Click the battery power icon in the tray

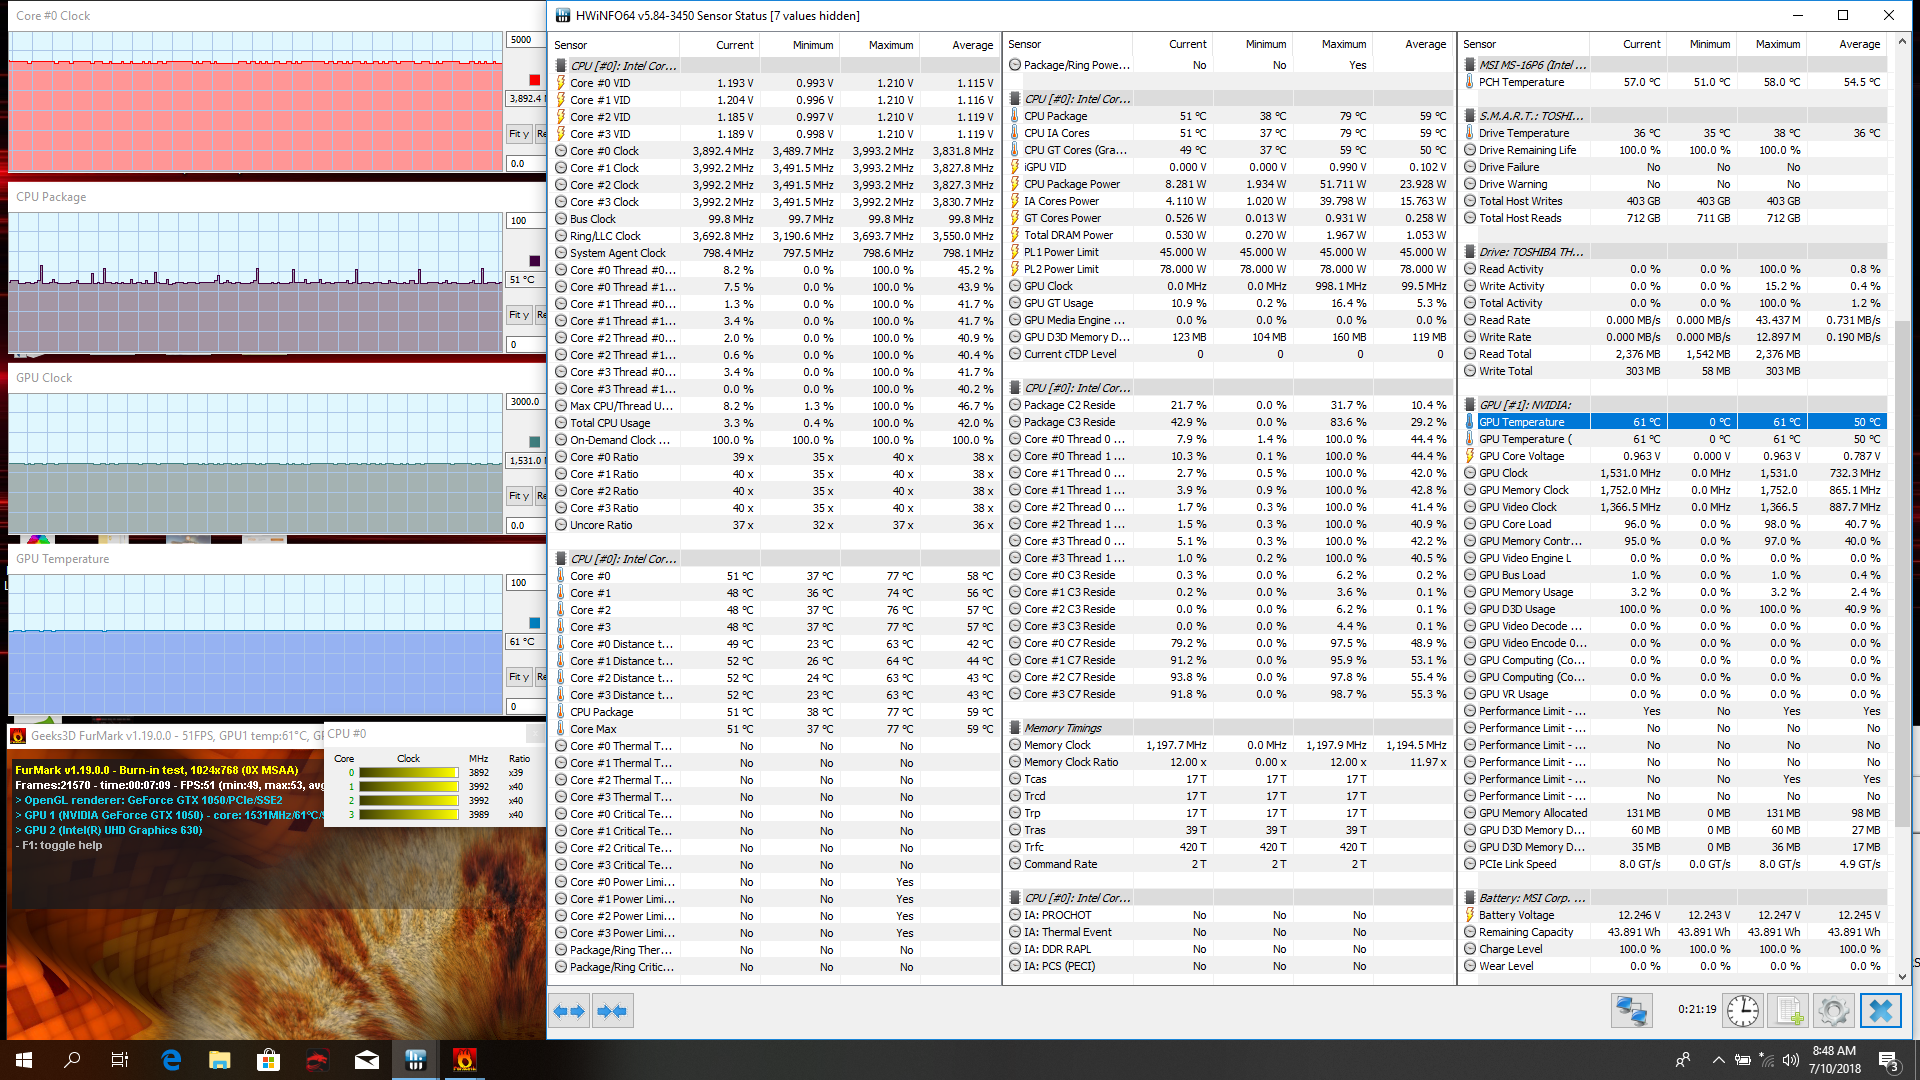(x=1742, y=1060)
